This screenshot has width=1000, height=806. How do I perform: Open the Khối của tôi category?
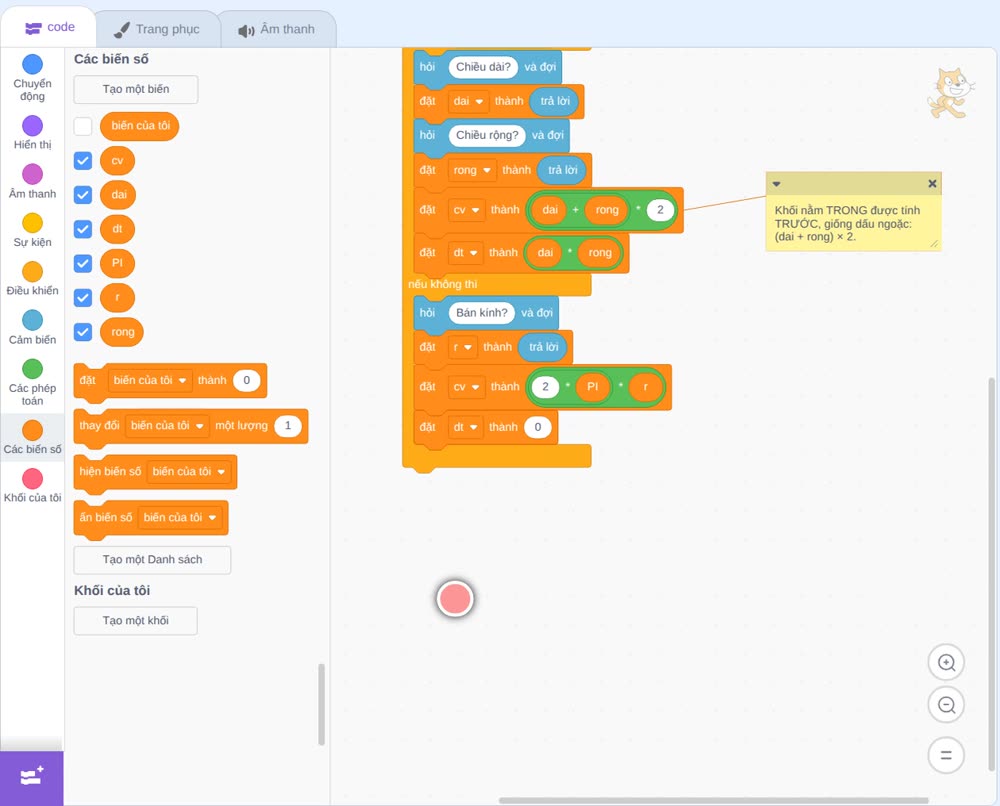click(33, 485)
